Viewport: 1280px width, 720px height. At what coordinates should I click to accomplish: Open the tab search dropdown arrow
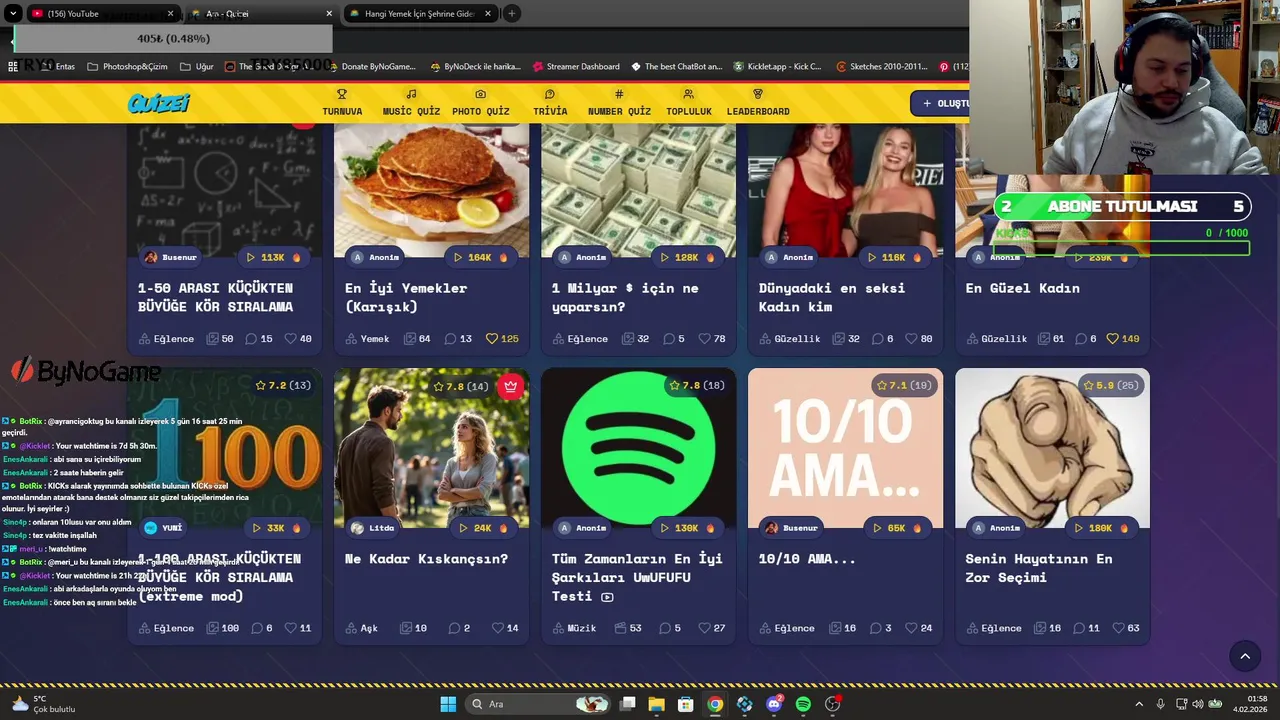(12, 13)
